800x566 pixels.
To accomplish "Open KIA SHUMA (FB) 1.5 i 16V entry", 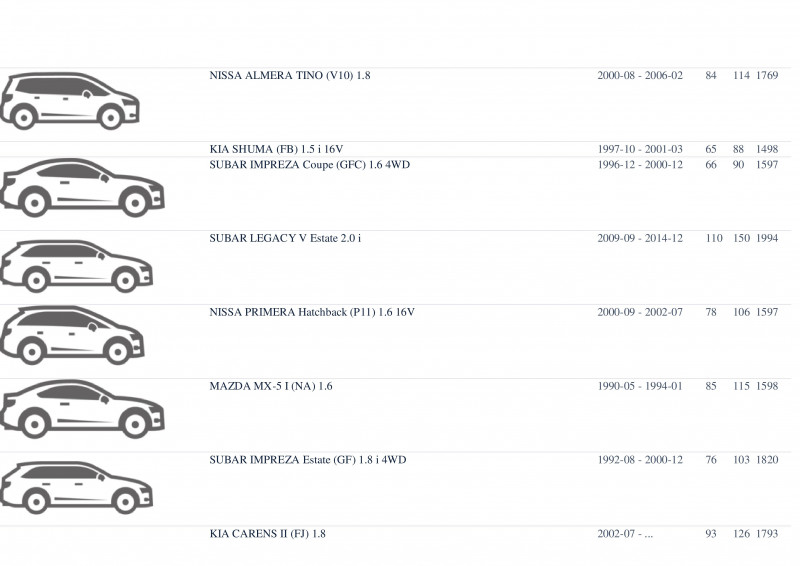I will tap(276, 150).
